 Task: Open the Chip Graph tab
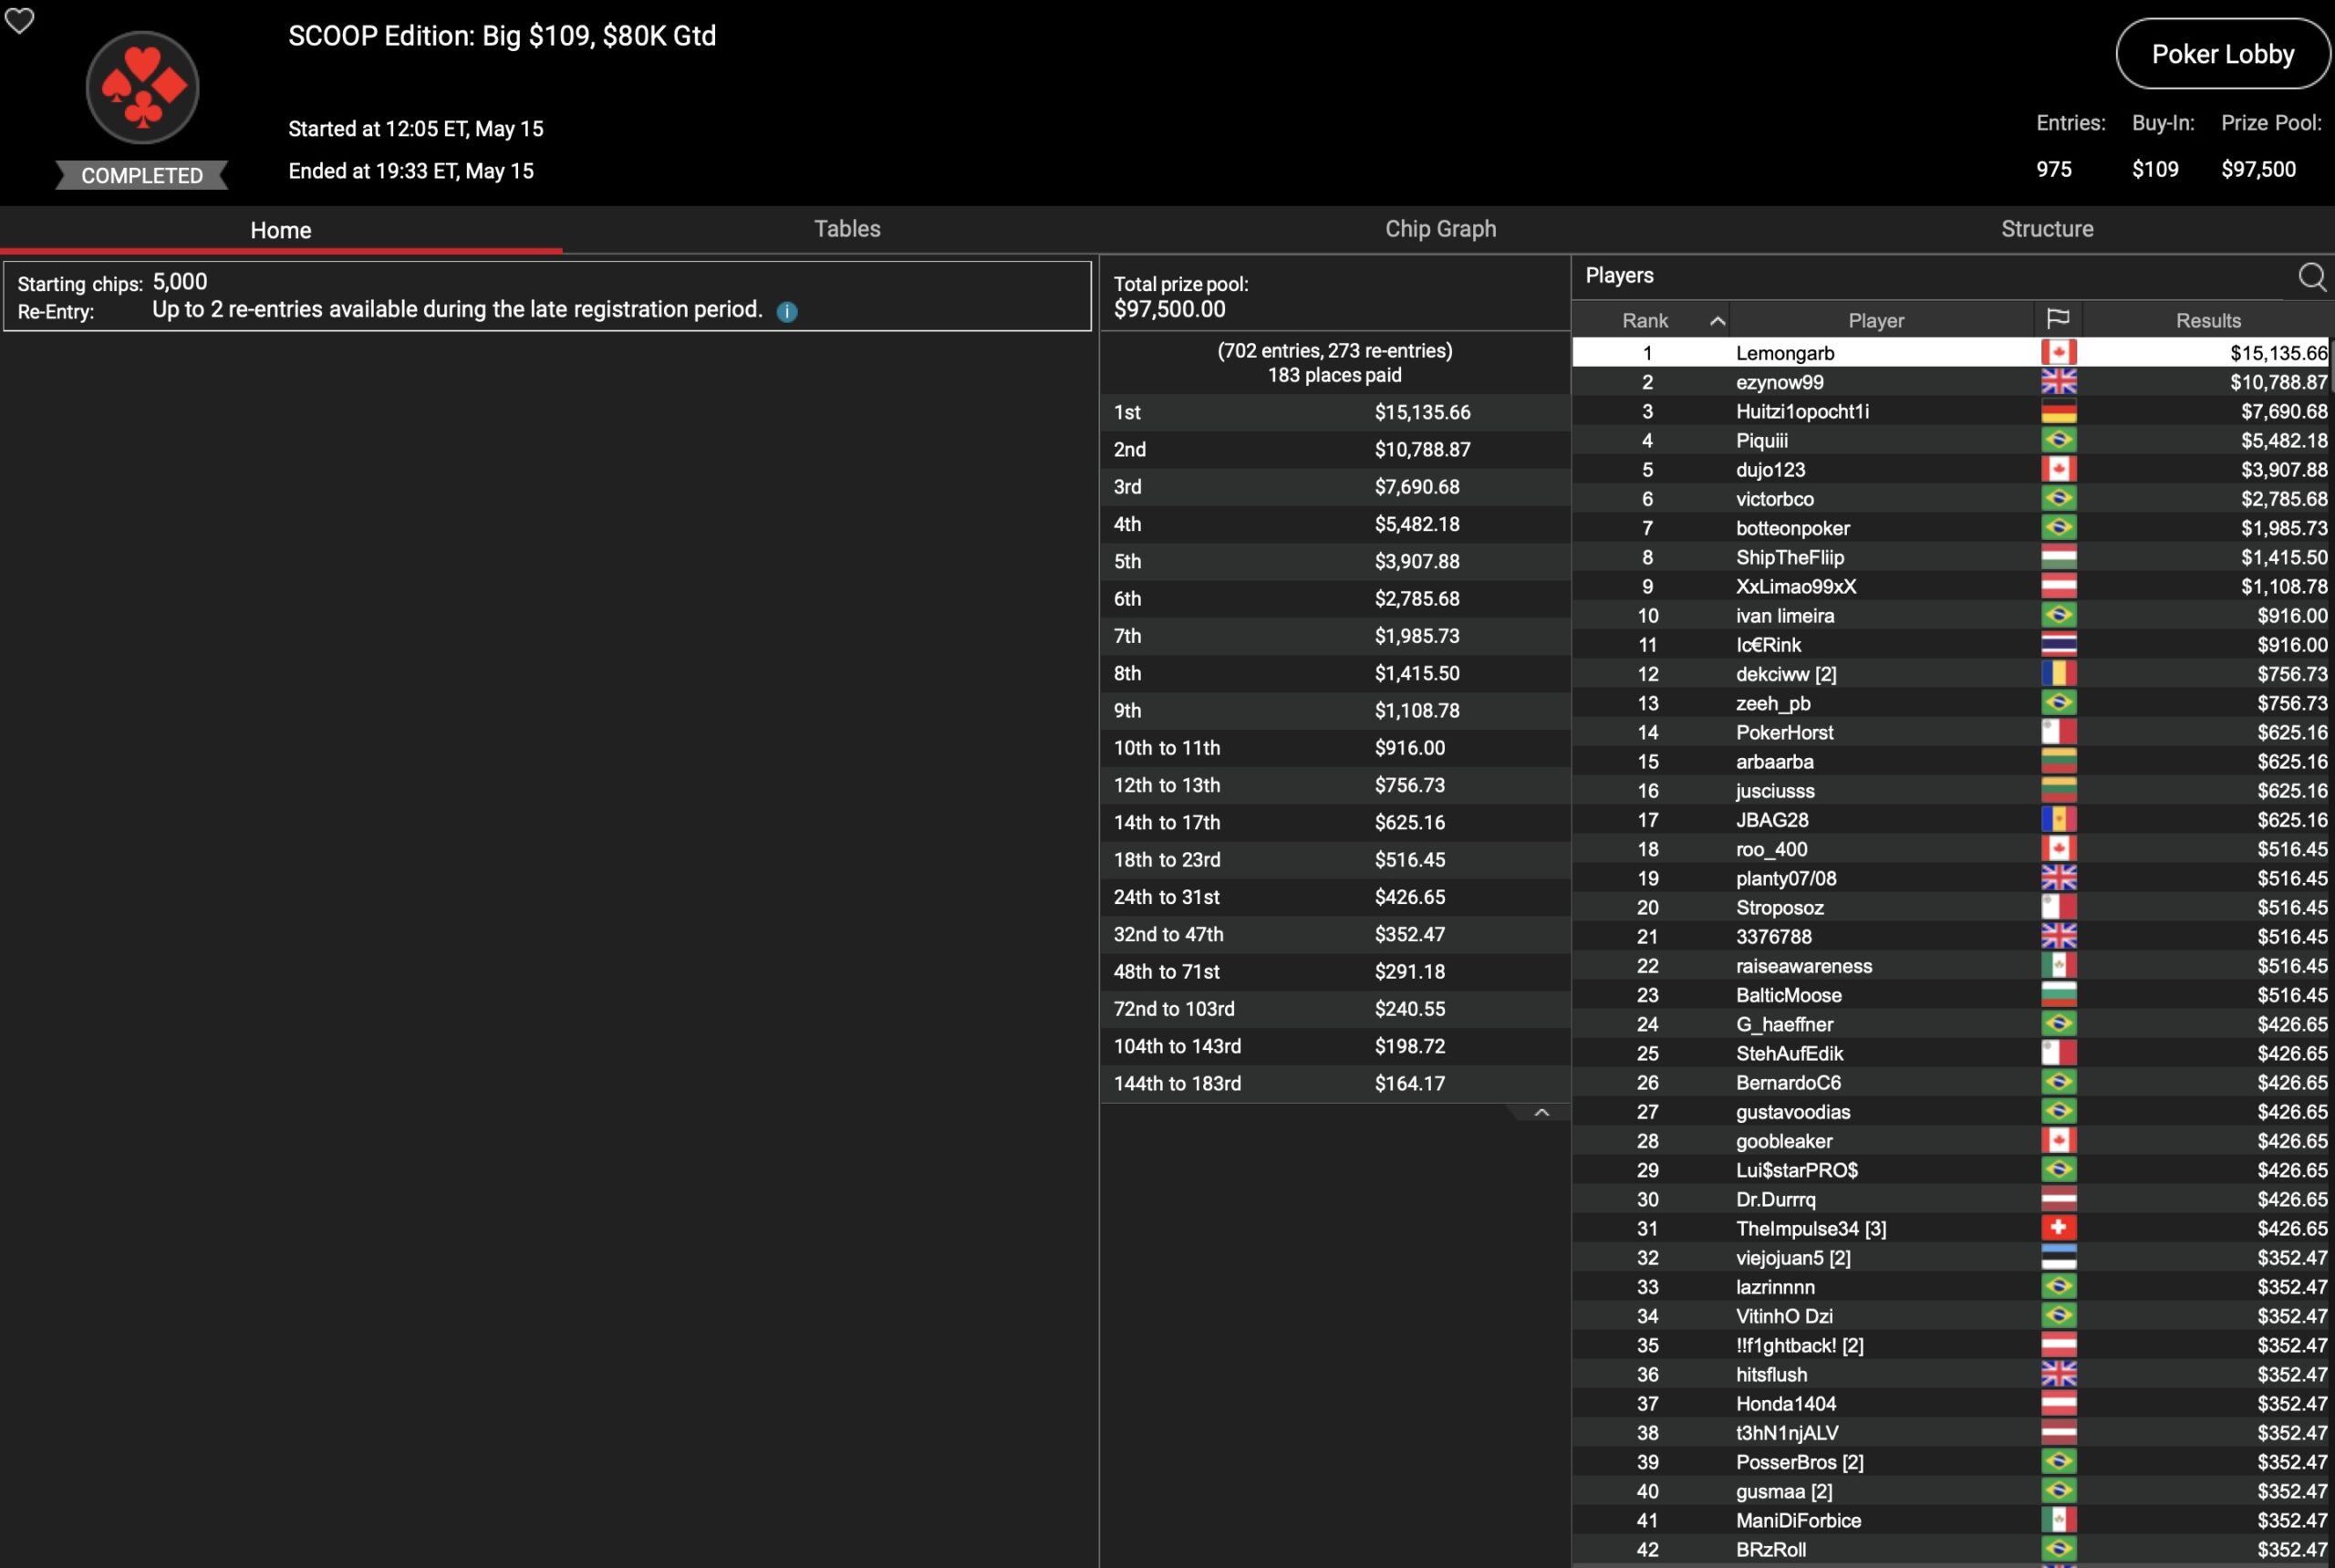[x=1440, y=229]
